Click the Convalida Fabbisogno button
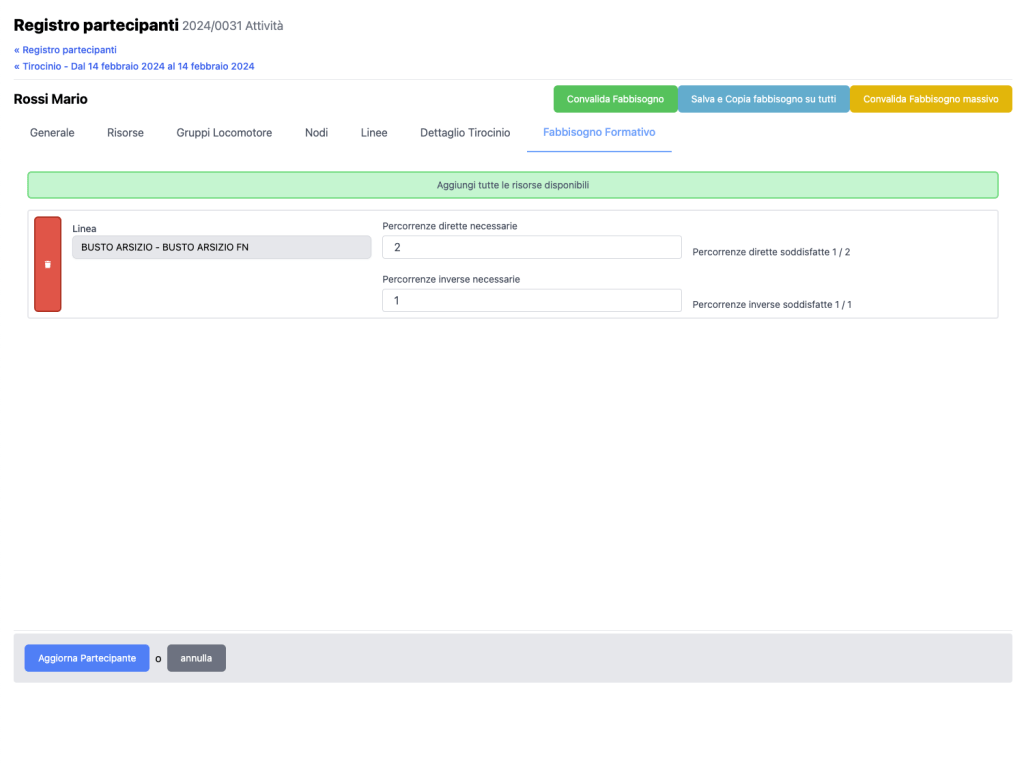This screenshot has height=768, width=1024. pyautogui.click(x=615, y=99)
